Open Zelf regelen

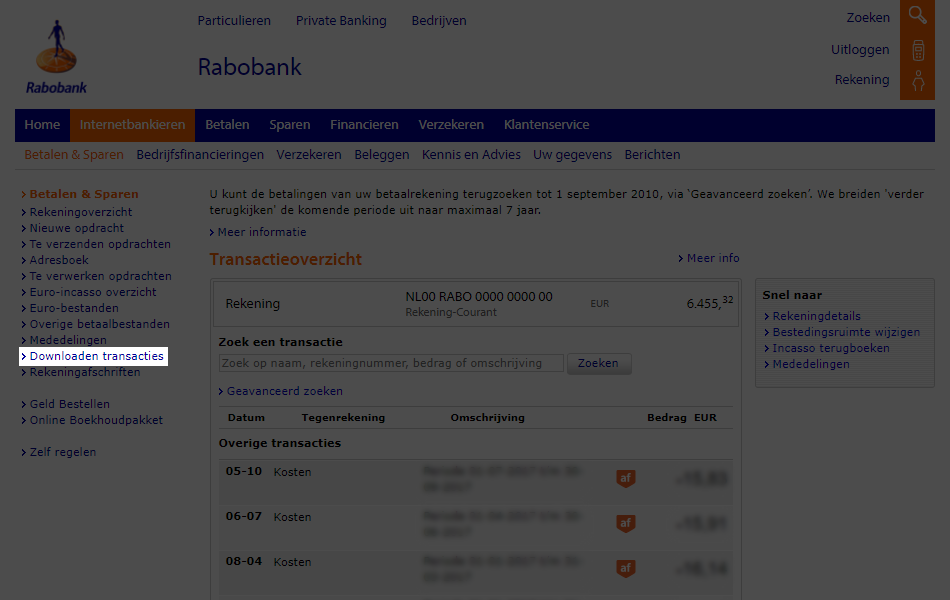tap(63, 452)
